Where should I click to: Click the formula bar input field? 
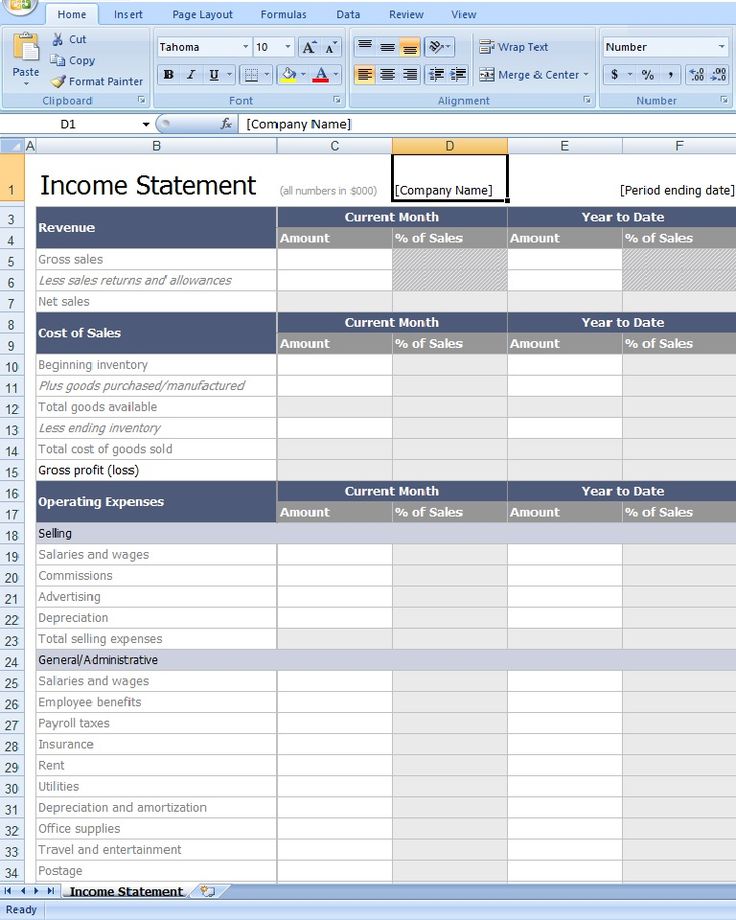coord(487,124)
